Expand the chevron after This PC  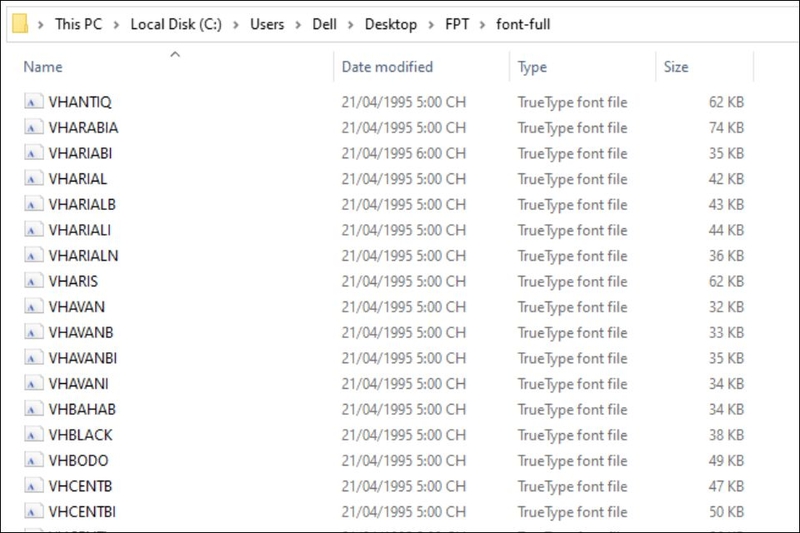(x=116, y=24)
